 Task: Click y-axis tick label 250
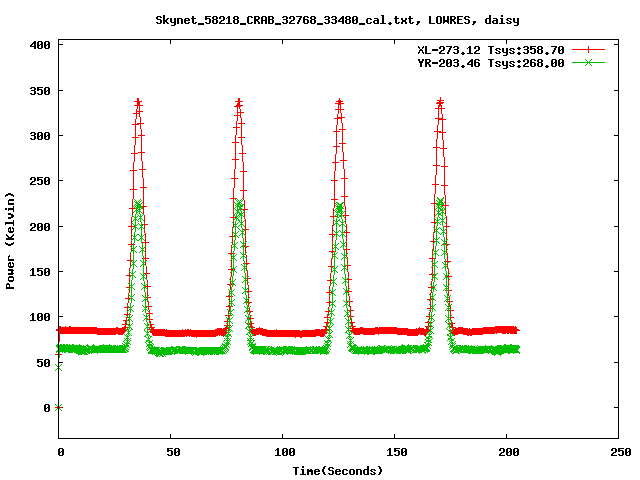[40, 181]
